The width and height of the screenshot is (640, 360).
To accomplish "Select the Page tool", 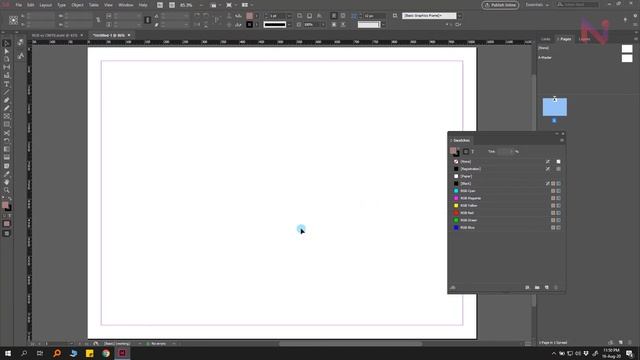I will (x=7, y=59).
